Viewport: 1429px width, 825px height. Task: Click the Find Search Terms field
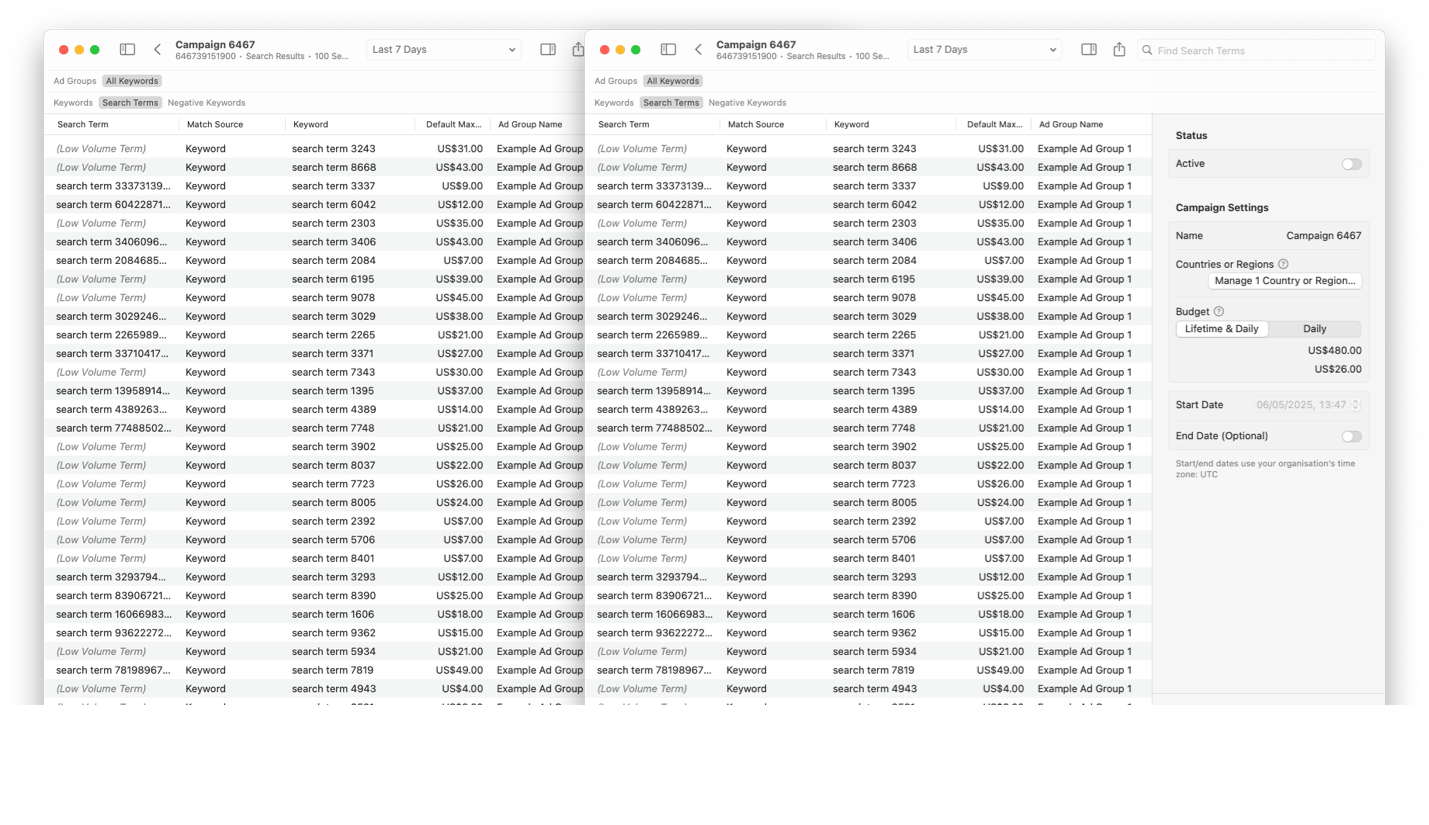click(1256, 50)
